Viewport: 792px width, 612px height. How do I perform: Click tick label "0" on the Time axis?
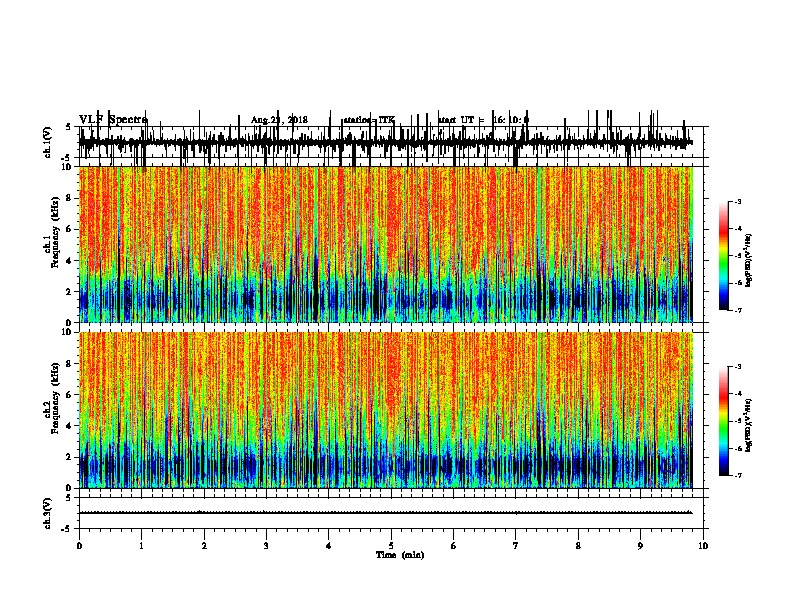(x=79, y=546)
